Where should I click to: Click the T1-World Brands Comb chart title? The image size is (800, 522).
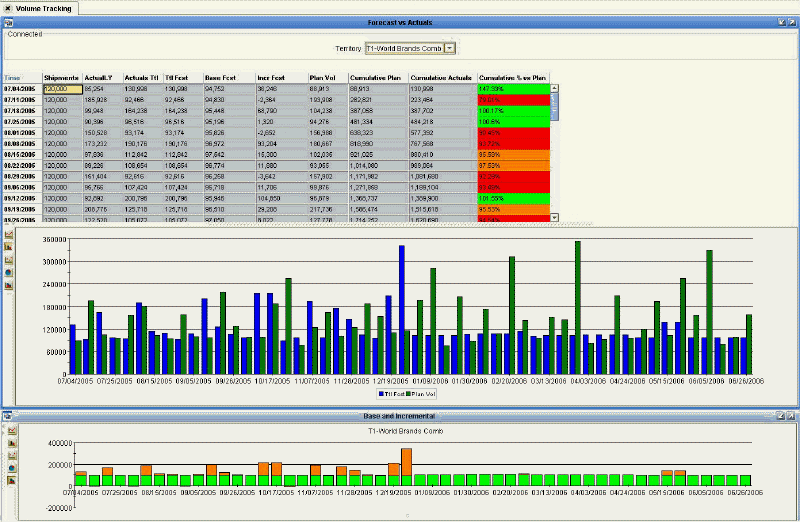tap(406, 431)
